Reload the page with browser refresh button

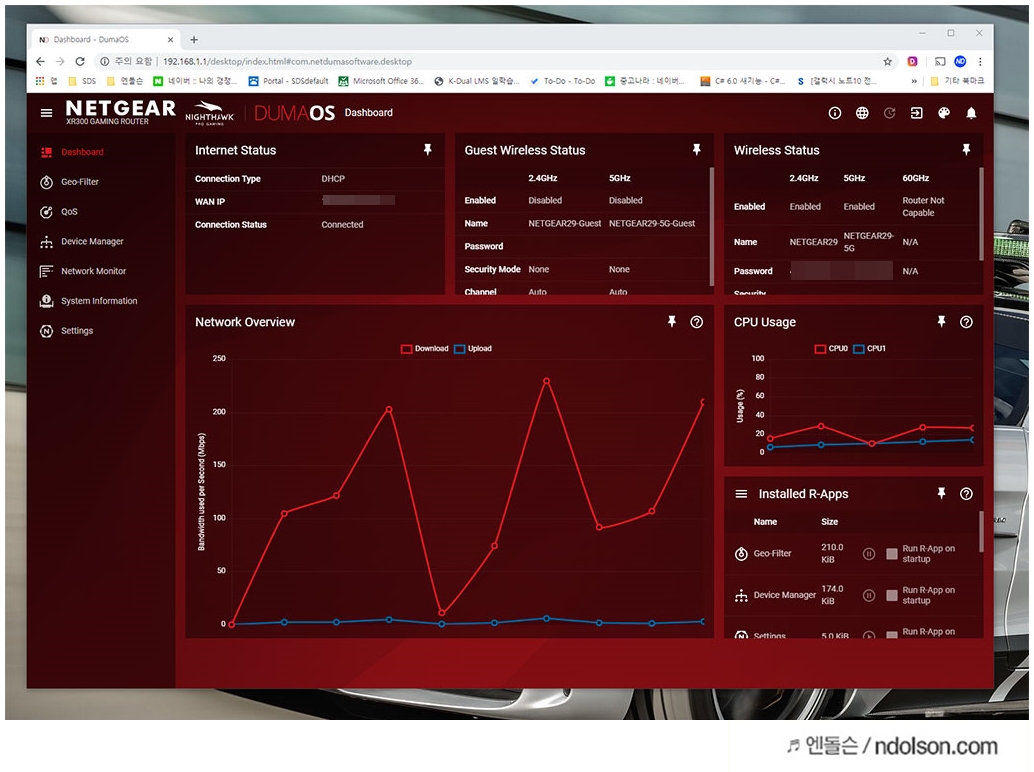80,61
